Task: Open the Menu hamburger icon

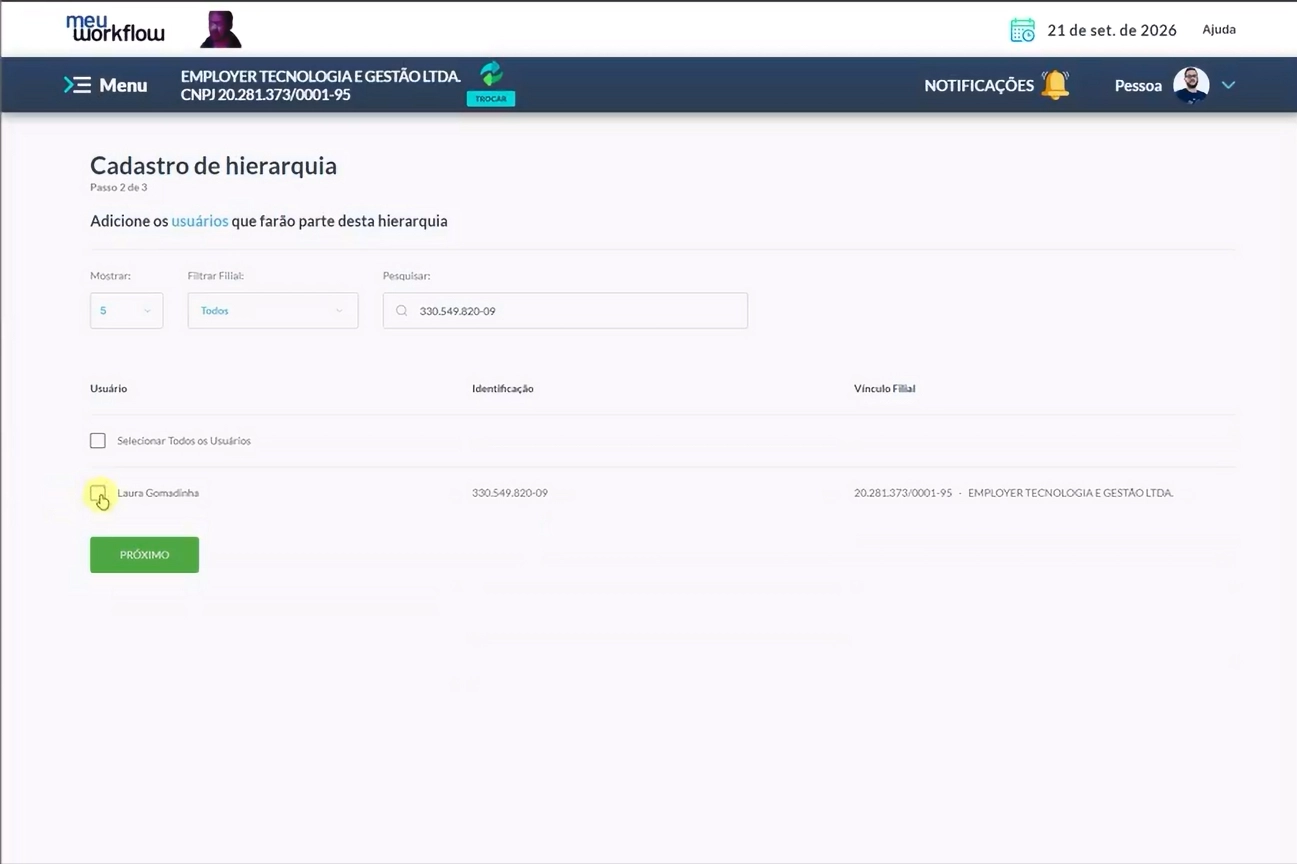Action: [77, 85]
